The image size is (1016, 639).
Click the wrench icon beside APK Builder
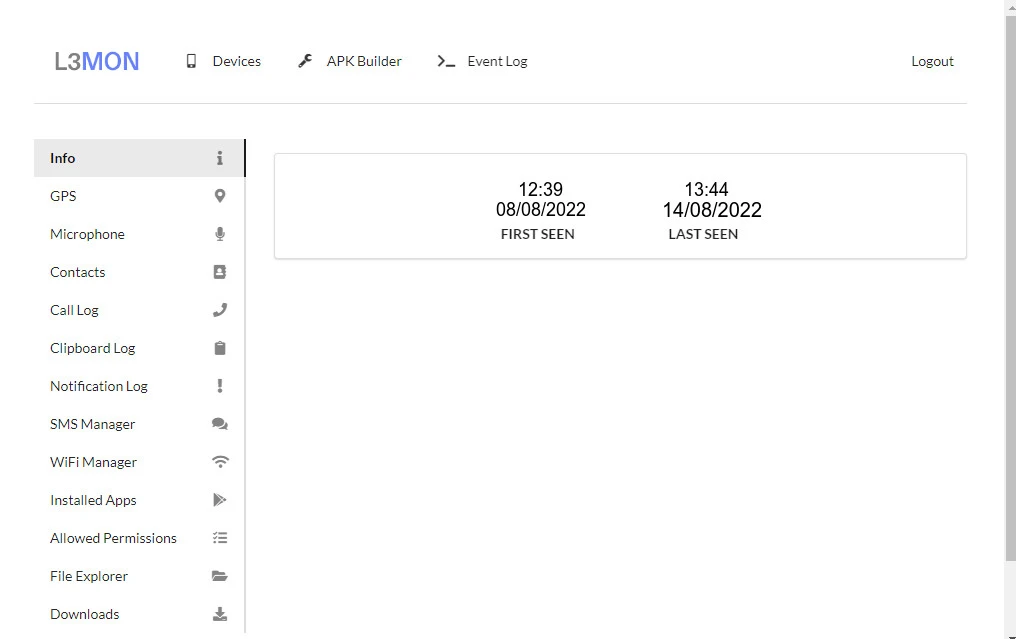pos(305,61)
